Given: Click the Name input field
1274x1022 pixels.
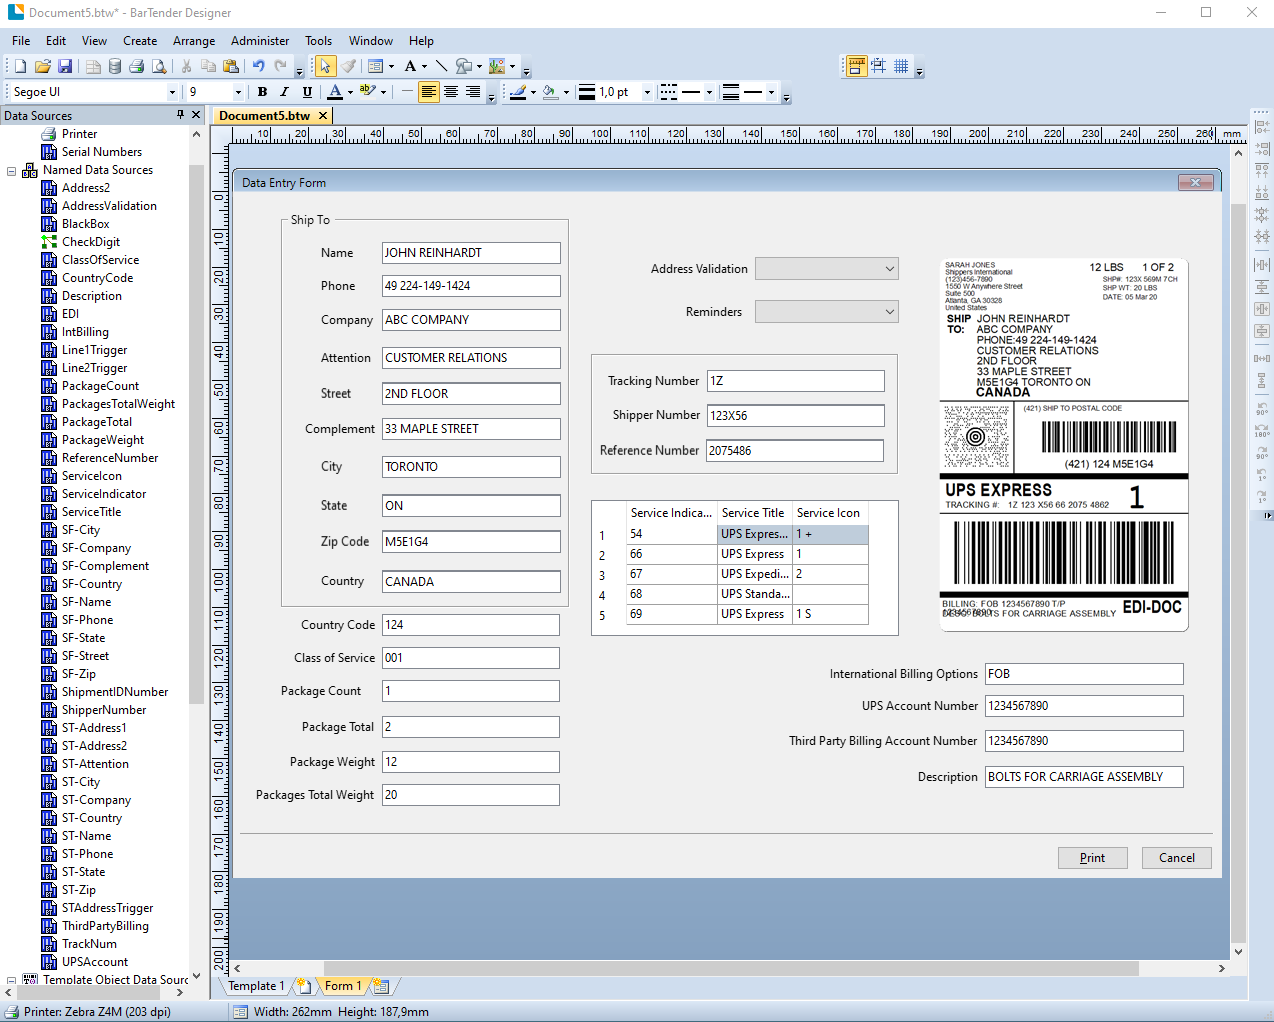Looking at the screenshot, I should tap(471, 253).
